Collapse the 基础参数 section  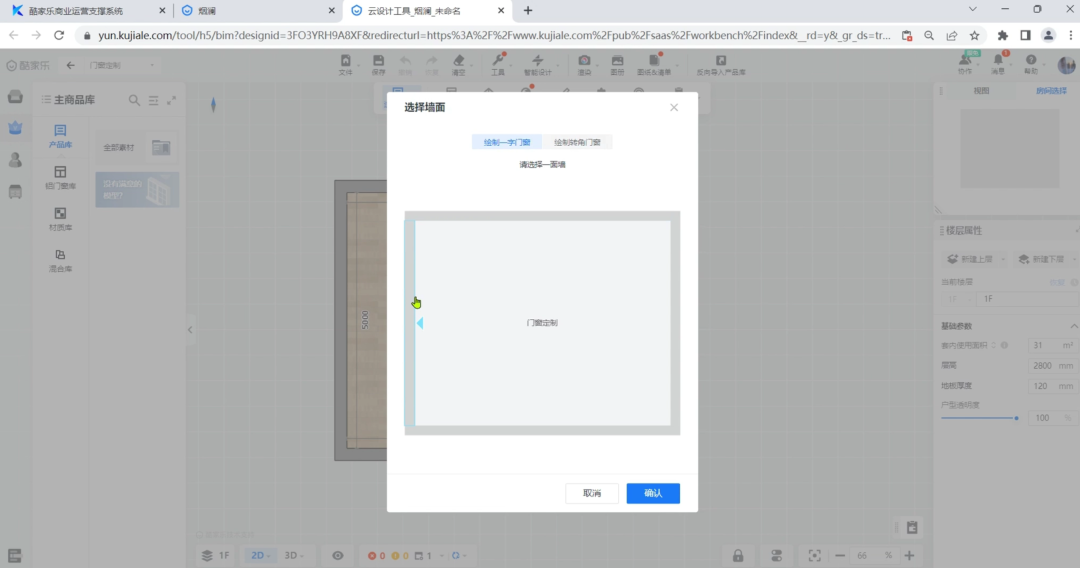pyautogui.click(x=1073, y=326)
